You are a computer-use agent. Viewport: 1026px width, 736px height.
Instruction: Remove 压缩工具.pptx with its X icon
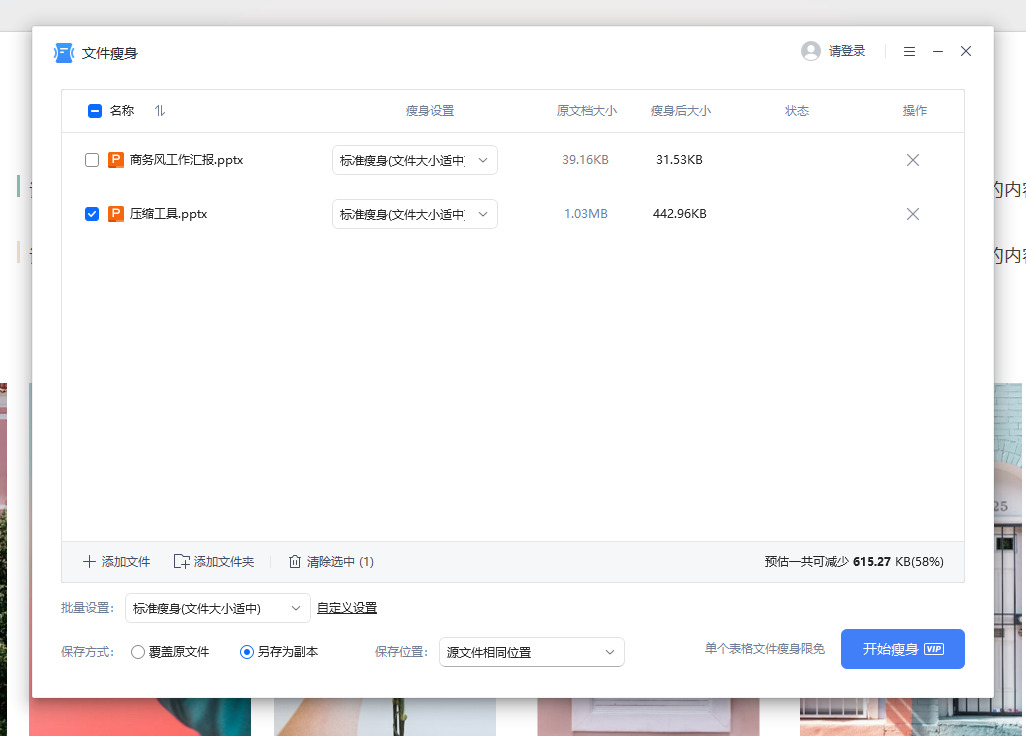click(x=913, y=214)
